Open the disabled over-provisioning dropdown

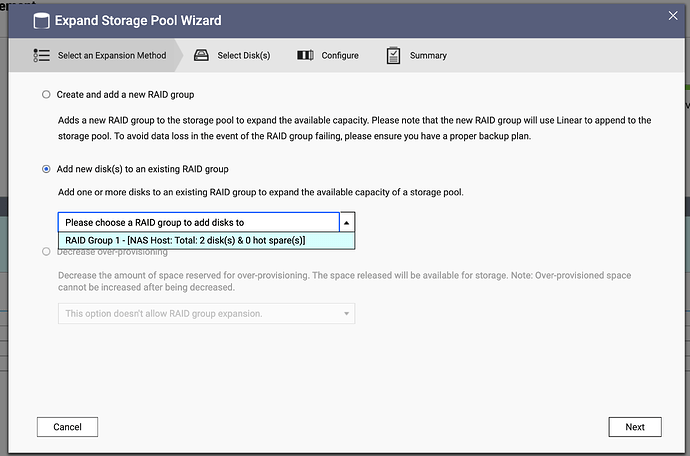(x=206, y=314)
